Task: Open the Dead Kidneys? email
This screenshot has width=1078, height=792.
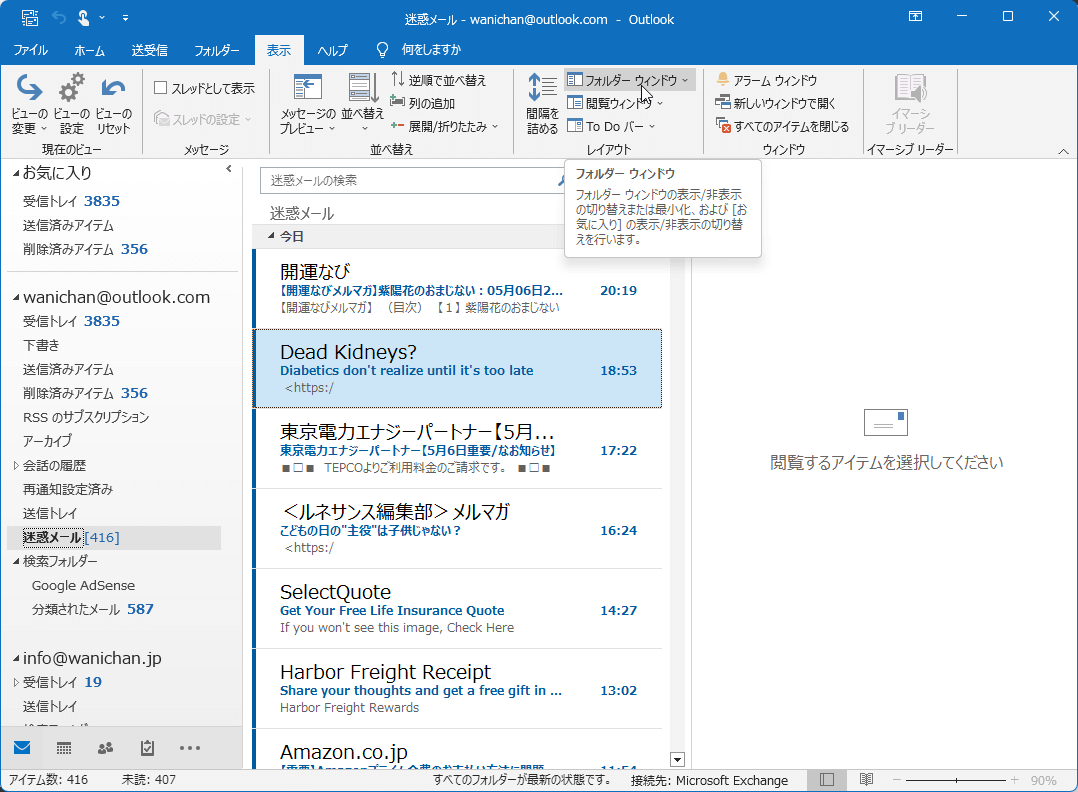Action: point(458,368)
